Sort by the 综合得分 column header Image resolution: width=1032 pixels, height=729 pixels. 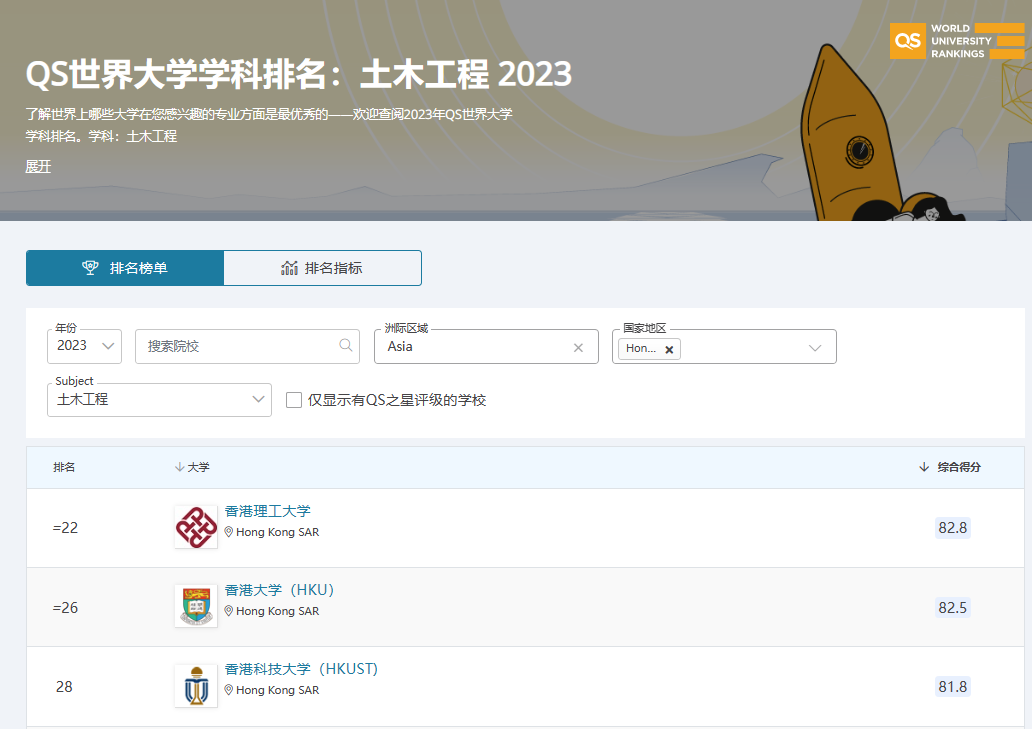tap(959, 467)
